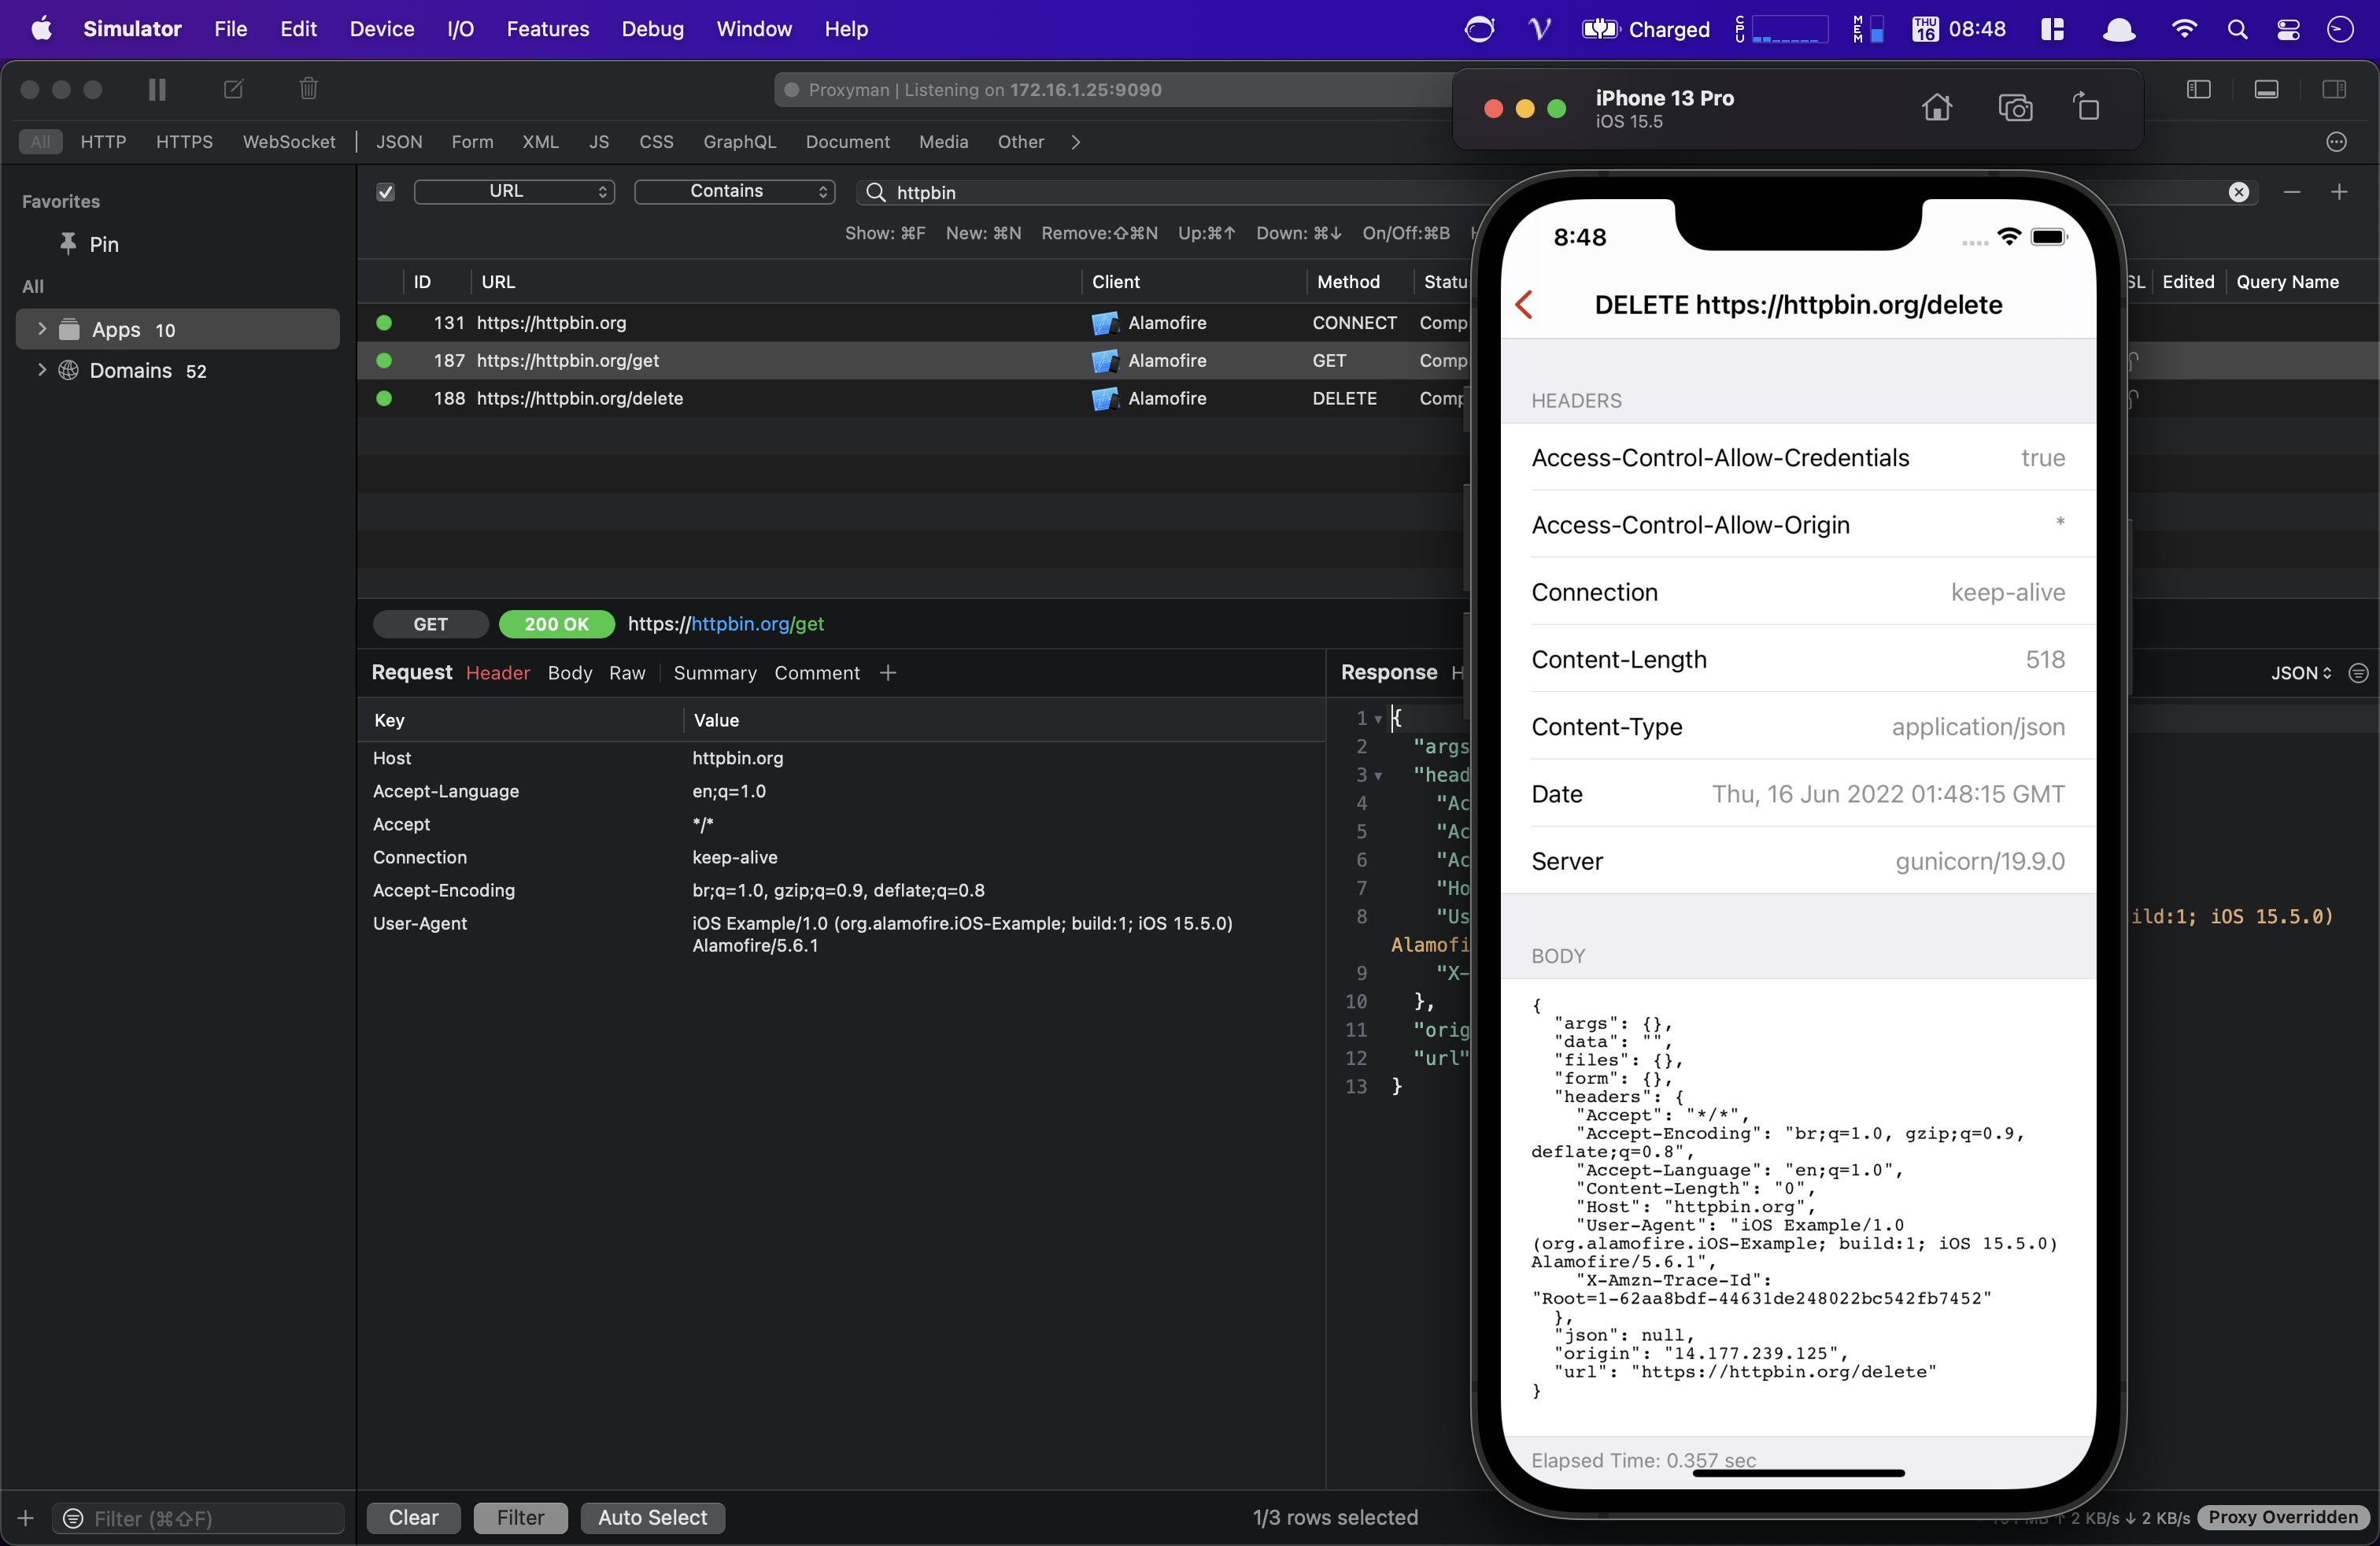Toggle the bottom Filter button
This screenshot has width=2380, height=1546.
click(x=520, y=1517)
